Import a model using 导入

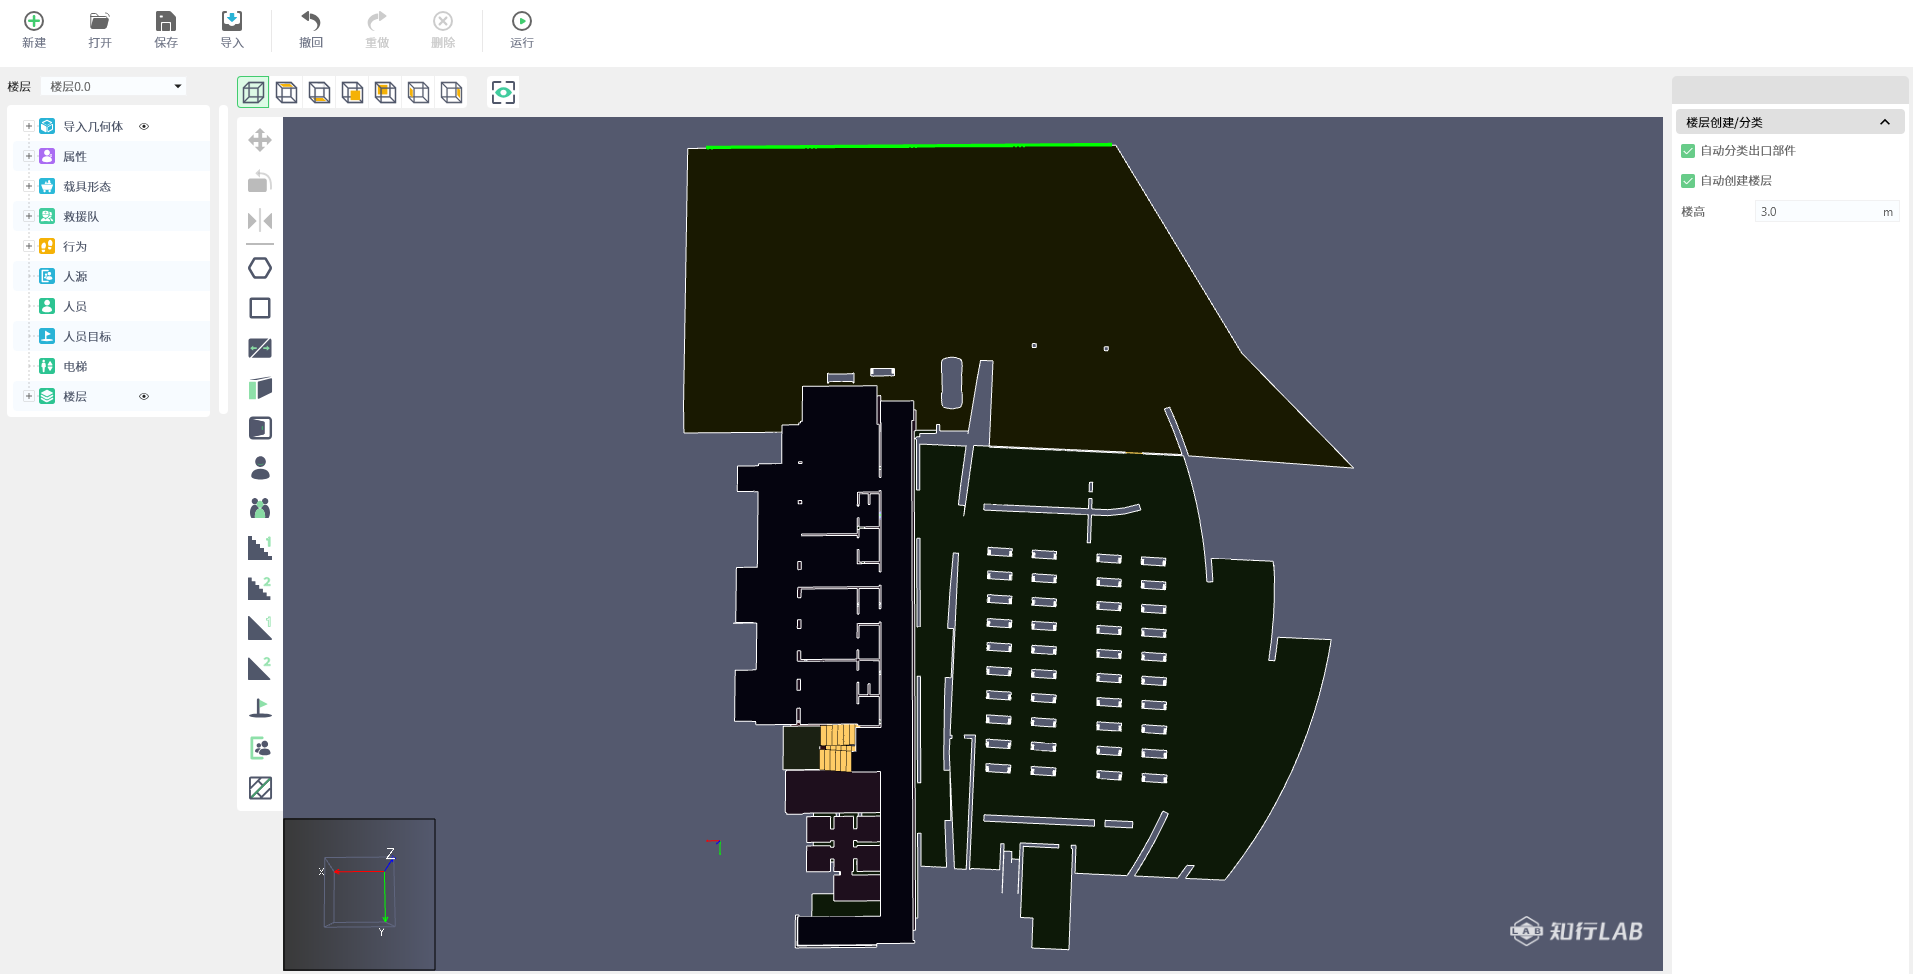coord(232,29)
